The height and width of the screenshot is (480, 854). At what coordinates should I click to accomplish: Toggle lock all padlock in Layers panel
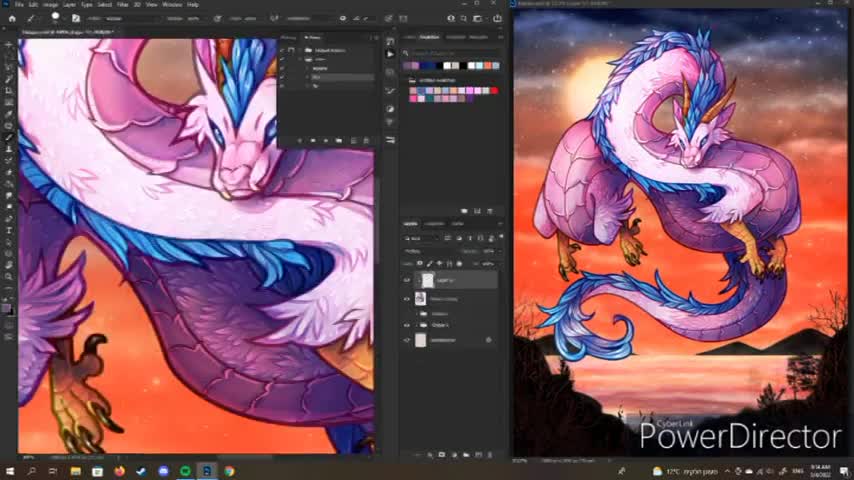[x=459, y=264]
